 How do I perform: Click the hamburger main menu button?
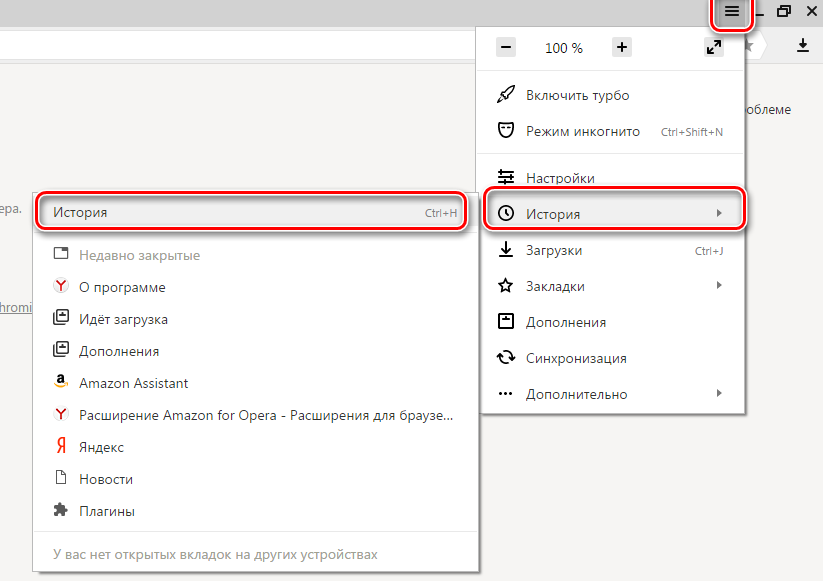pyautogui.click(x=732, y=12)
